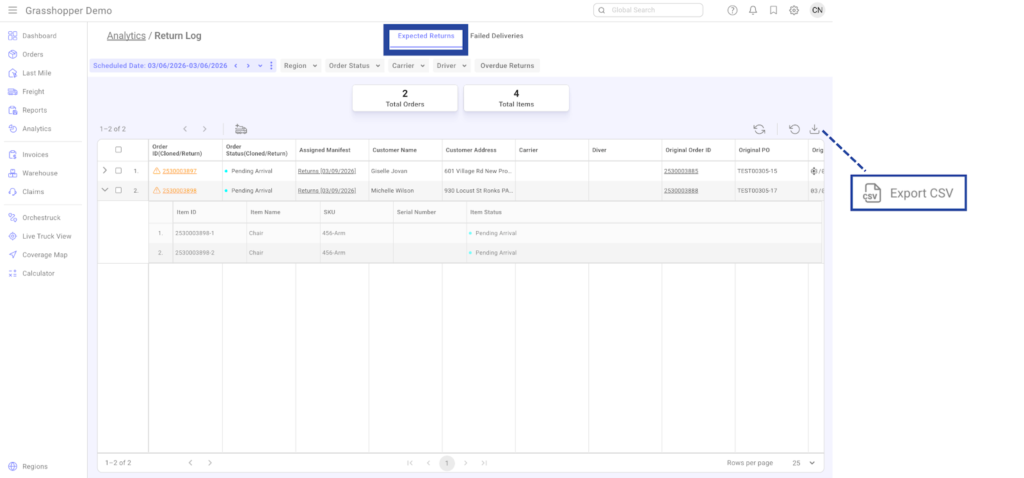1024x478 pixels.
Task: Click the refresh sync icon above the table
Action: tap(760, 129)
